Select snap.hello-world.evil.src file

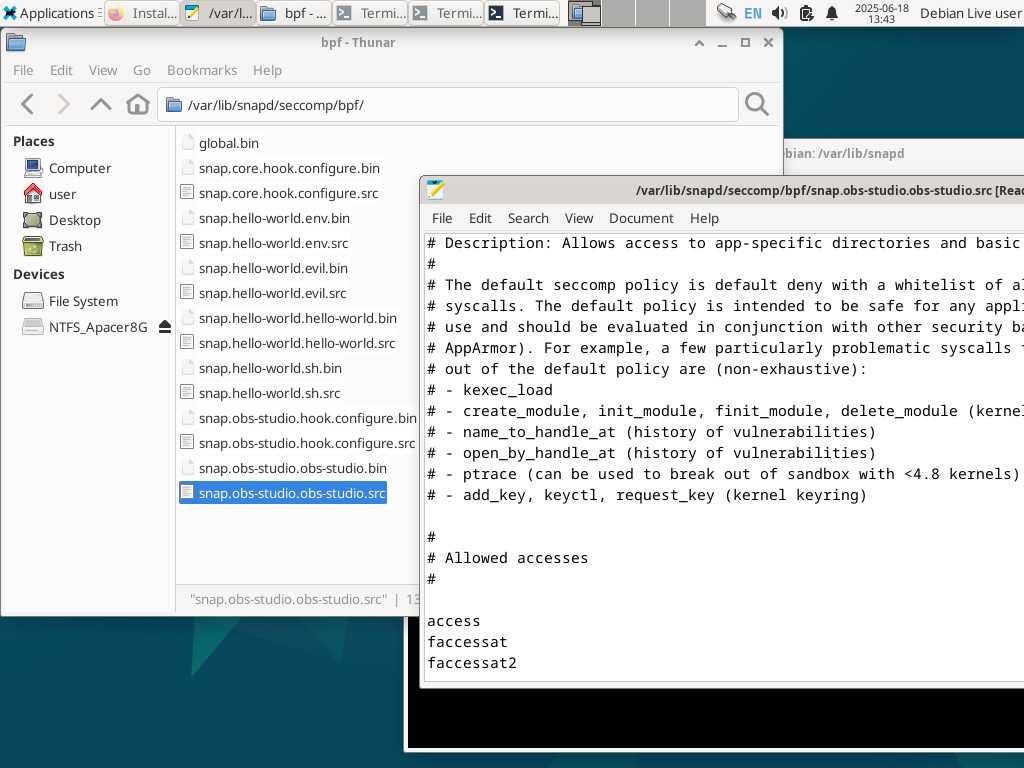point(272,293)
